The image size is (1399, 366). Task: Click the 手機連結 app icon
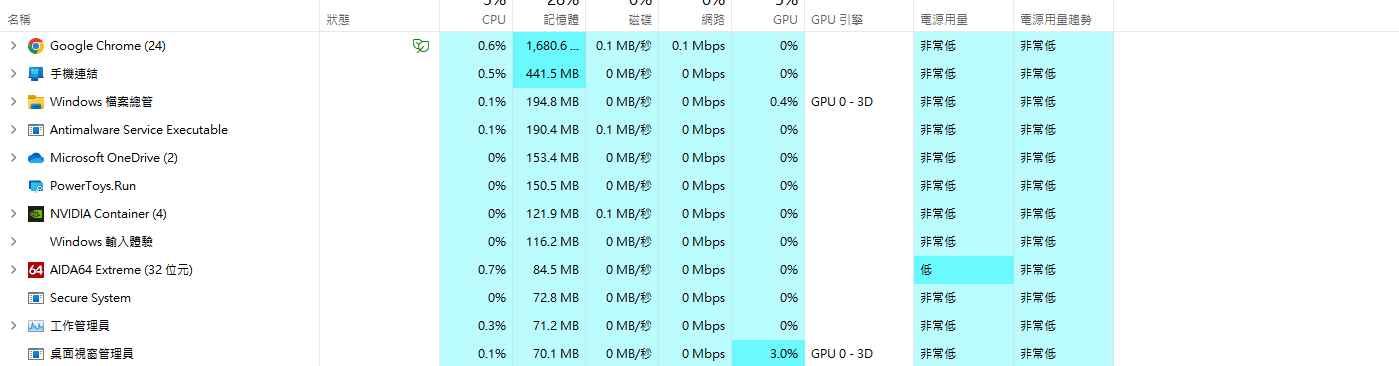pos(36,74)
